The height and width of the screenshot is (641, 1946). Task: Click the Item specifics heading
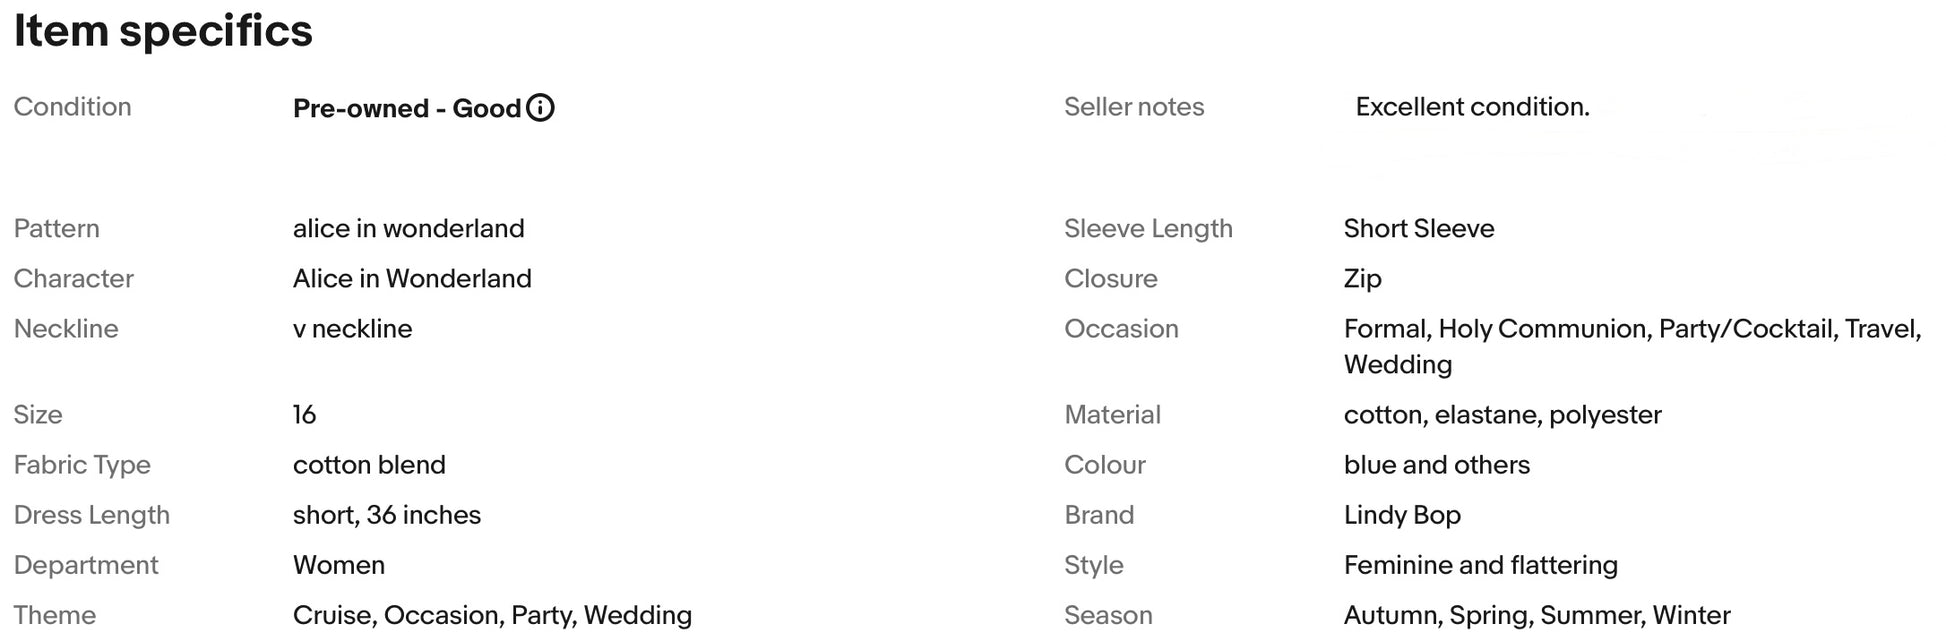point(163,31)
